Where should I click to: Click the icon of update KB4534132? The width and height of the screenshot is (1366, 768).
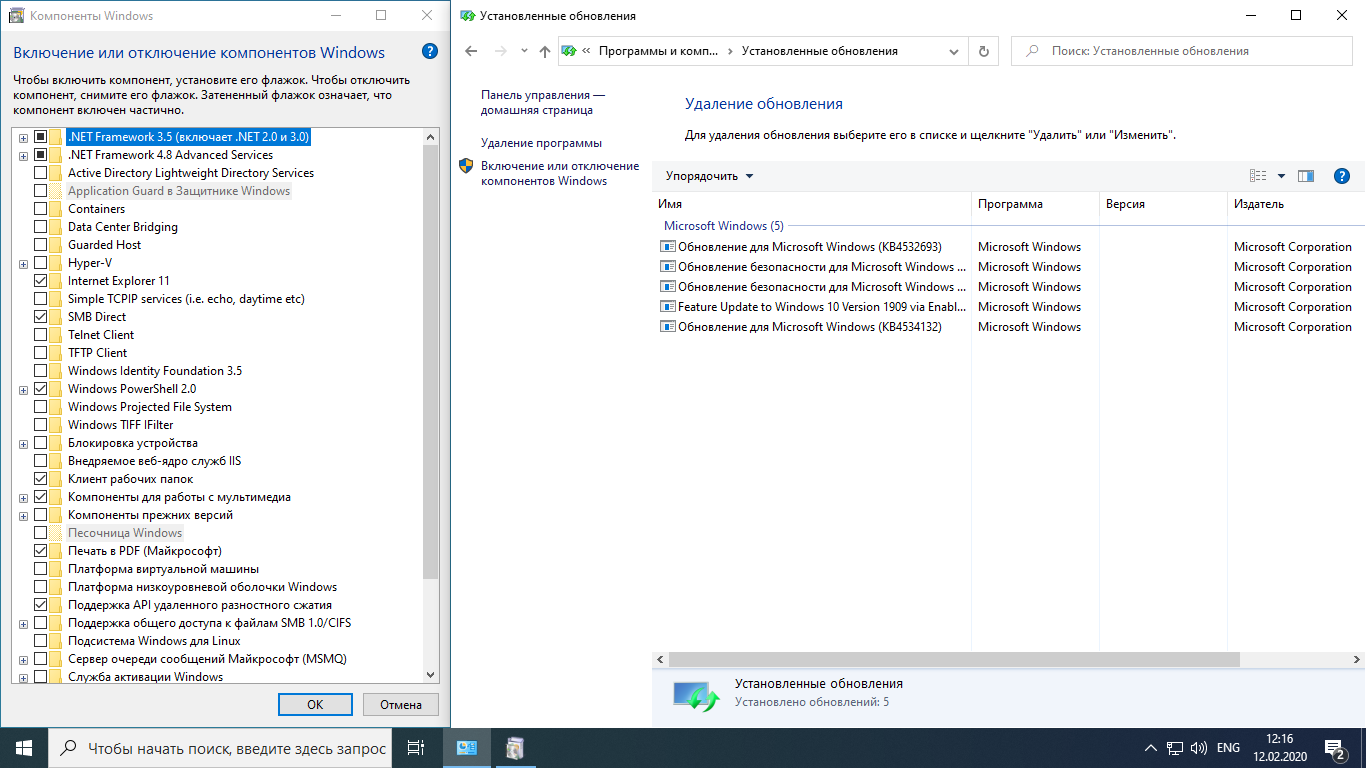point(668,327)
